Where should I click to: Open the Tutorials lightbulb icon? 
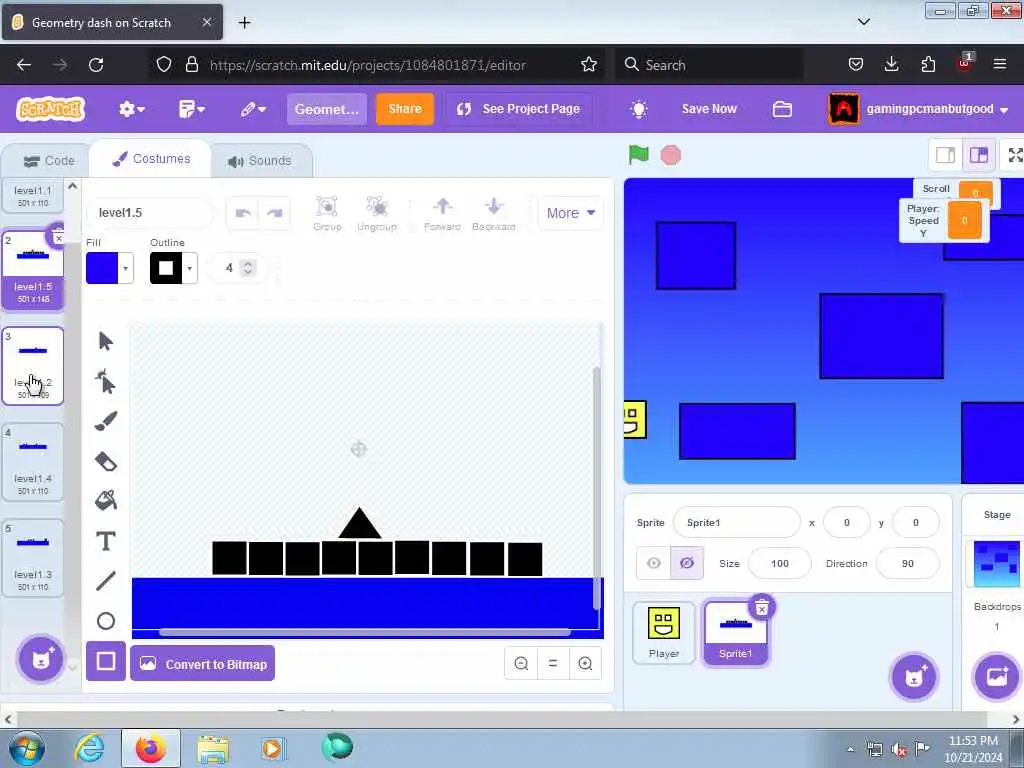click(x=639, y=109)
